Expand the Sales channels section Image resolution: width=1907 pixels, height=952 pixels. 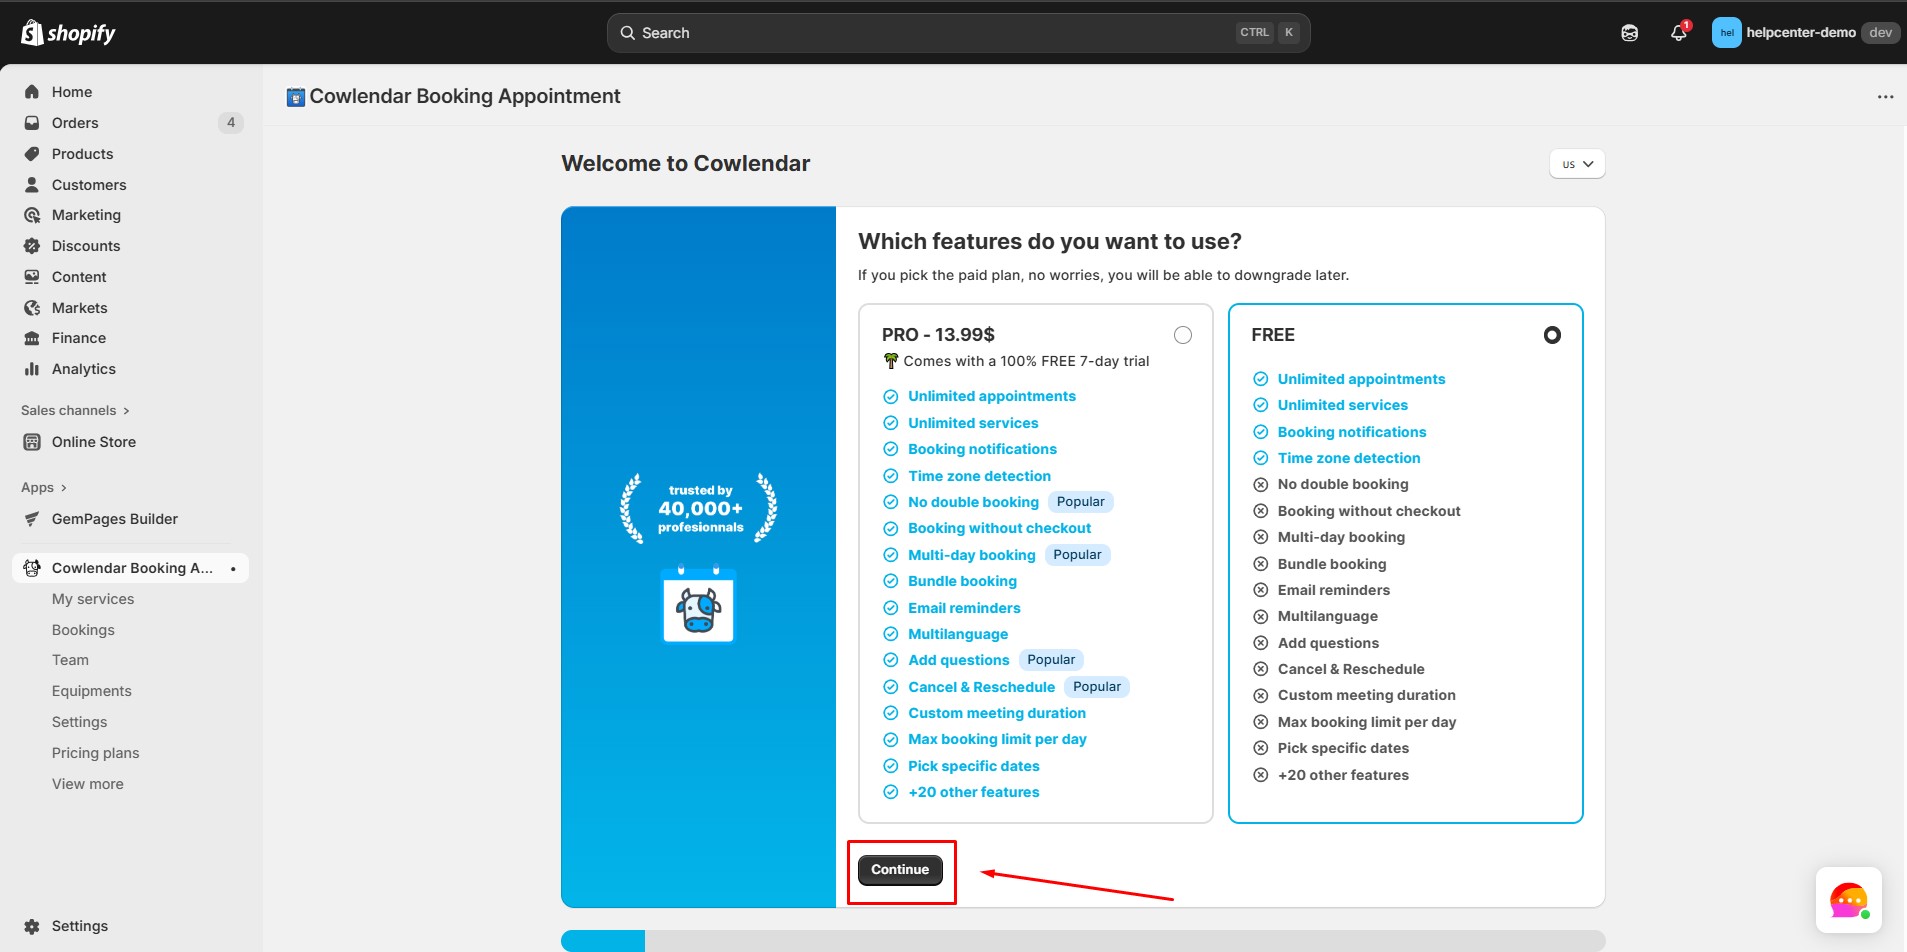pos(76,410)
